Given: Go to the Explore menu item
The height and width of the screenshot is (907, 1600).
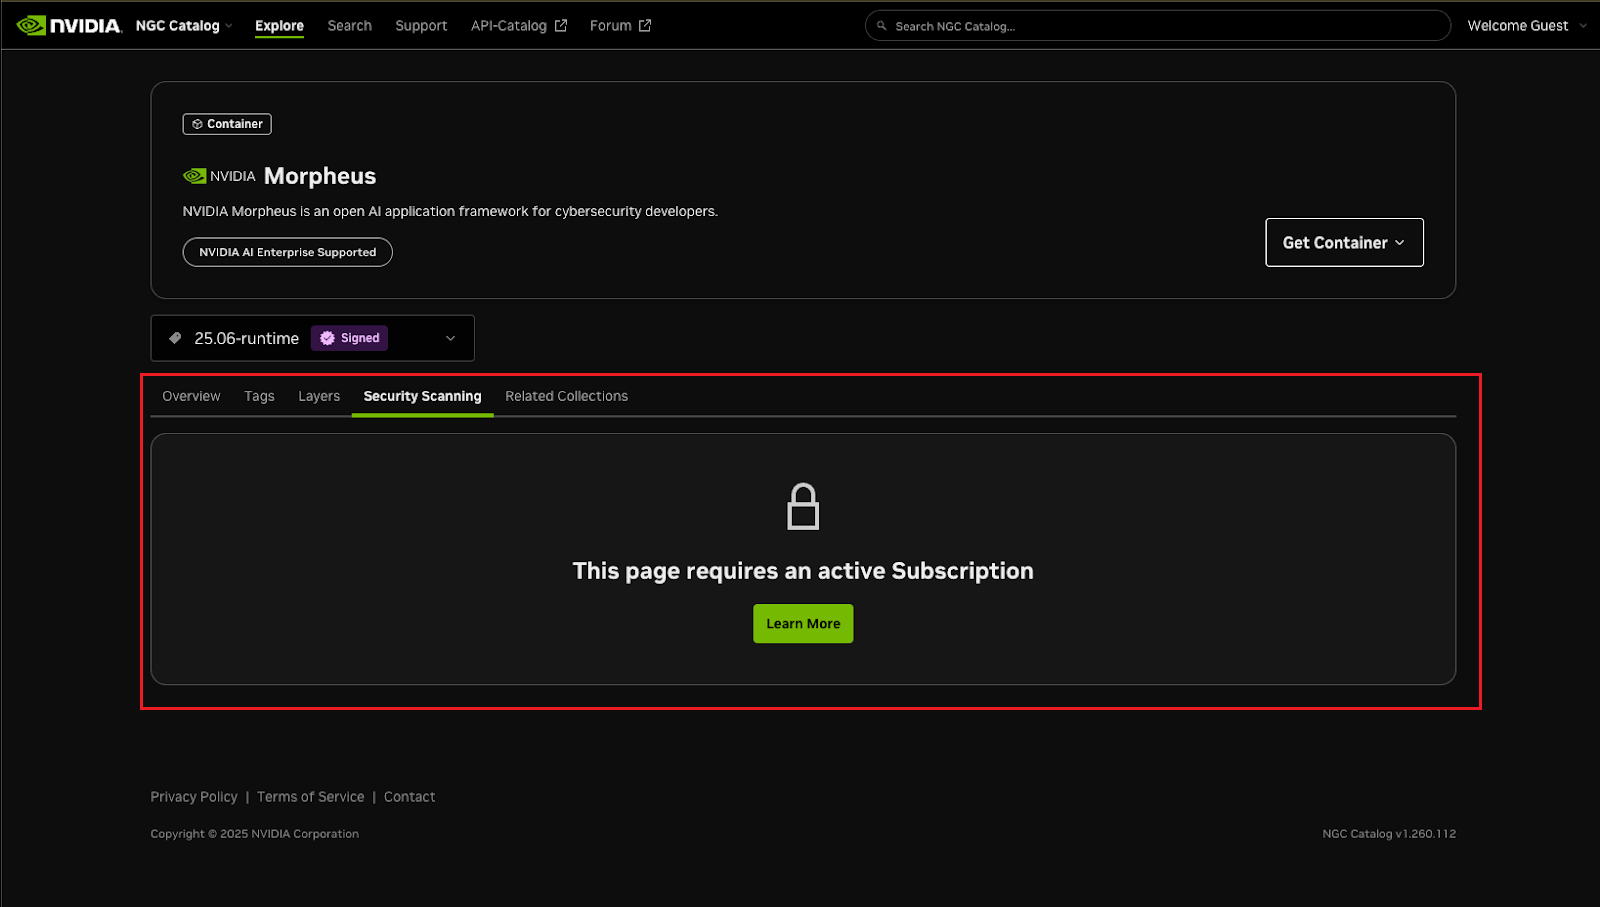Looking at the screenshot, I should 279,26.
